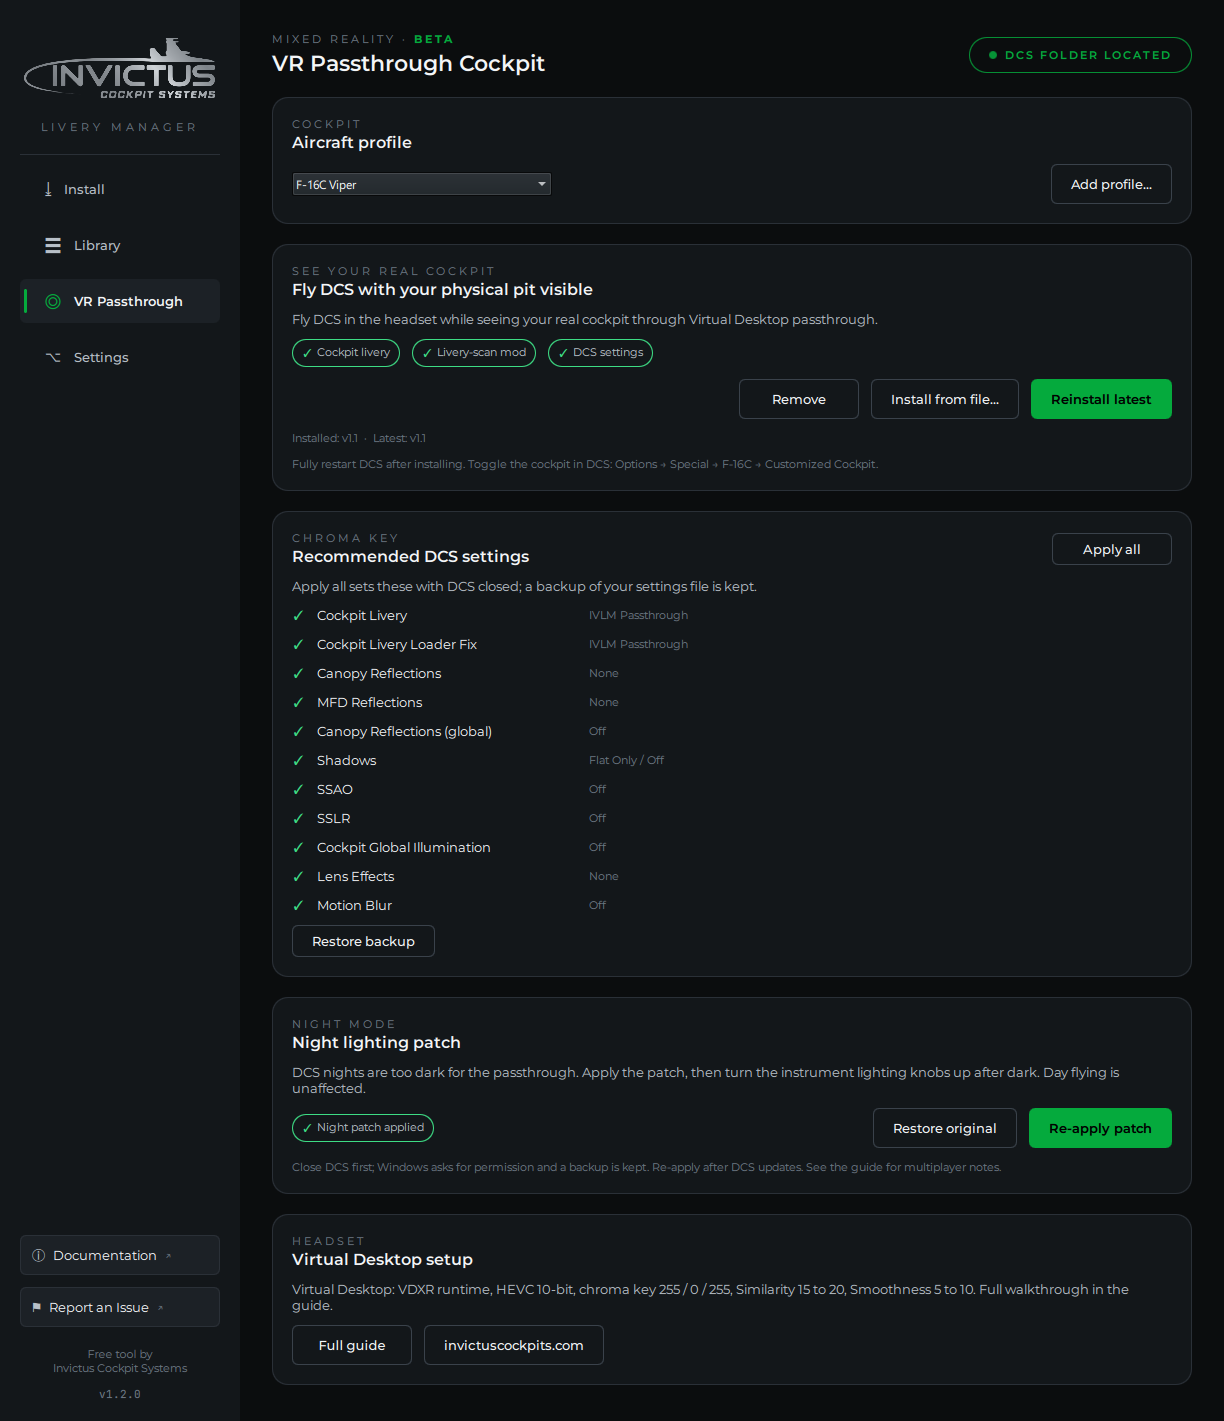Viewport: 1224px width, 1421px height.
Task: Click checkmark beside Lens Effects
Action: tap(298, 877)
